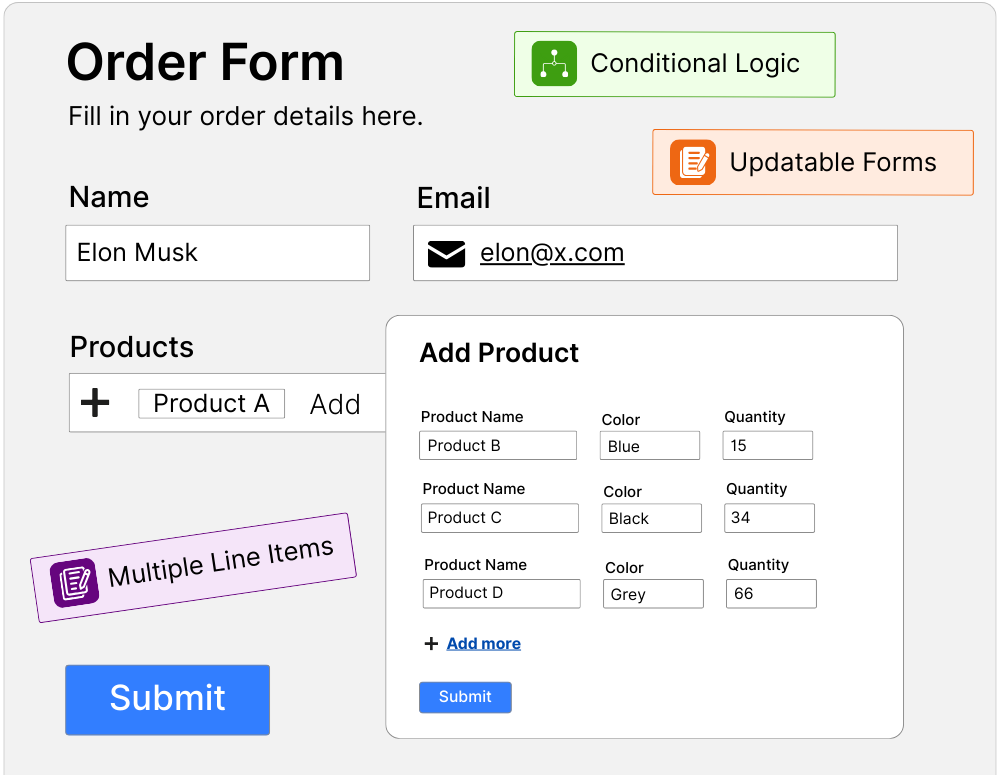Image resolution: width=1000 pixels, height=775 pixels.
Task: Click the purple Multiple Line Items icon
Action: pos(74,582)
